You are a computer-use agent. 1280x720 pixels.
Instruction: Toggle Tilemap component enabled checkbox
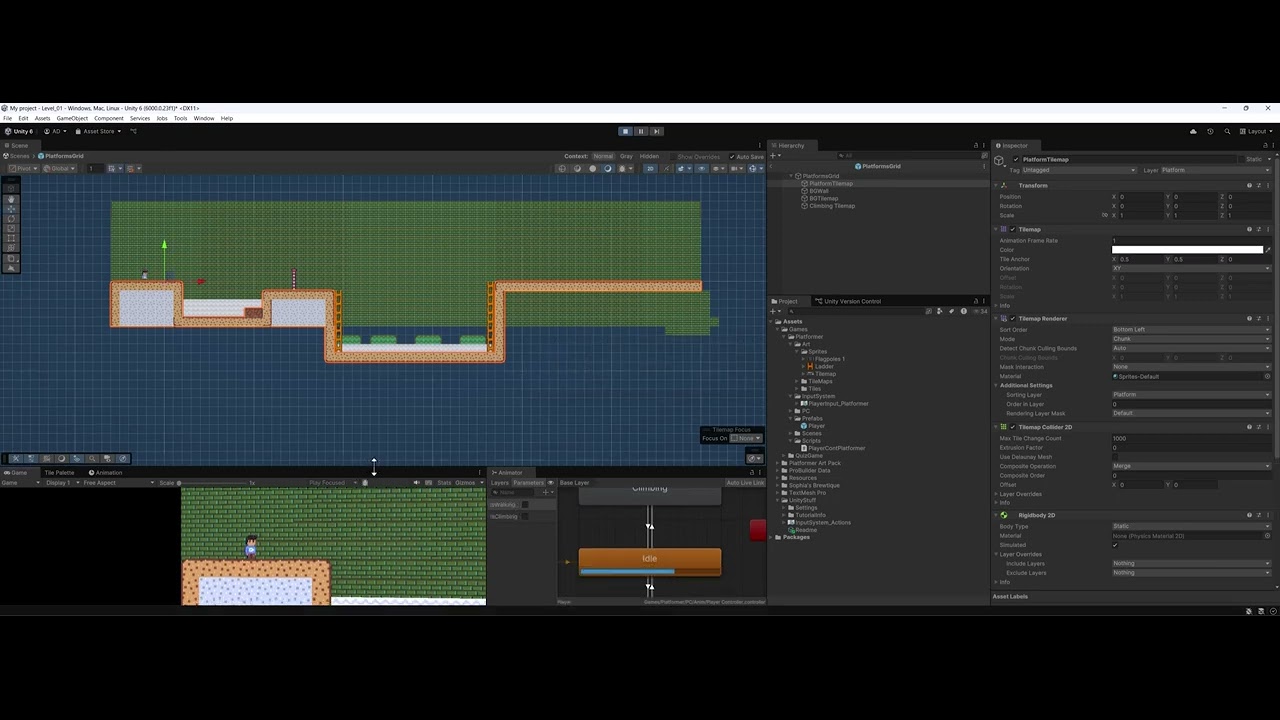[x=1011, y=229]
